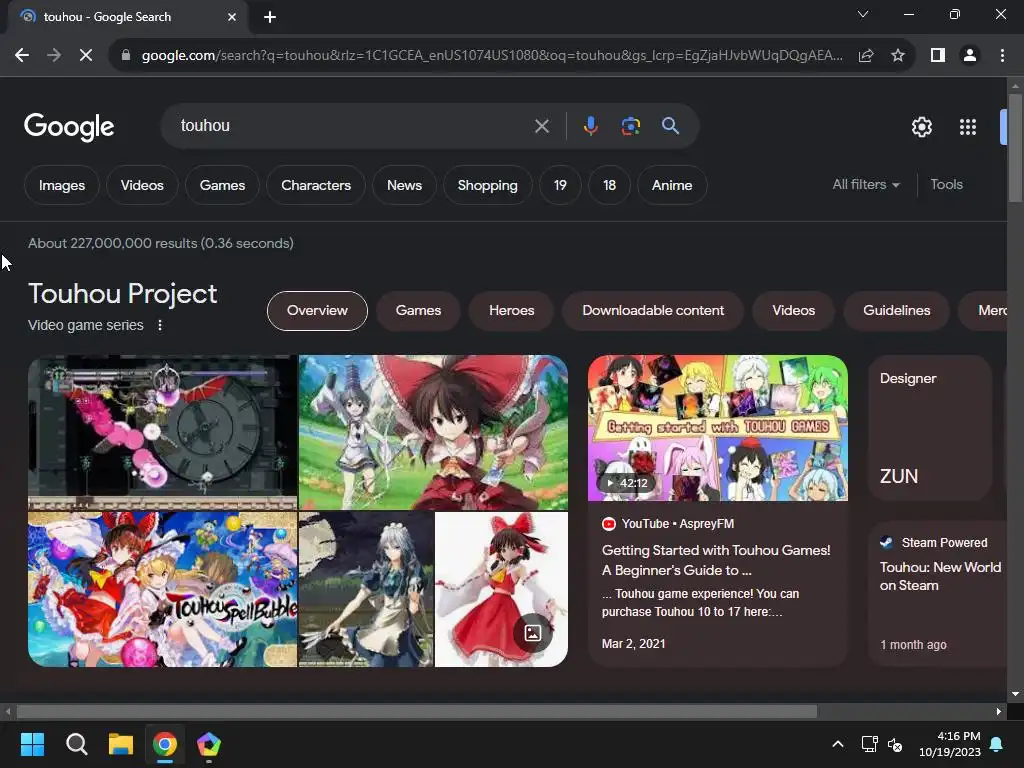Open the Chrome profile menu

(970, 56)
